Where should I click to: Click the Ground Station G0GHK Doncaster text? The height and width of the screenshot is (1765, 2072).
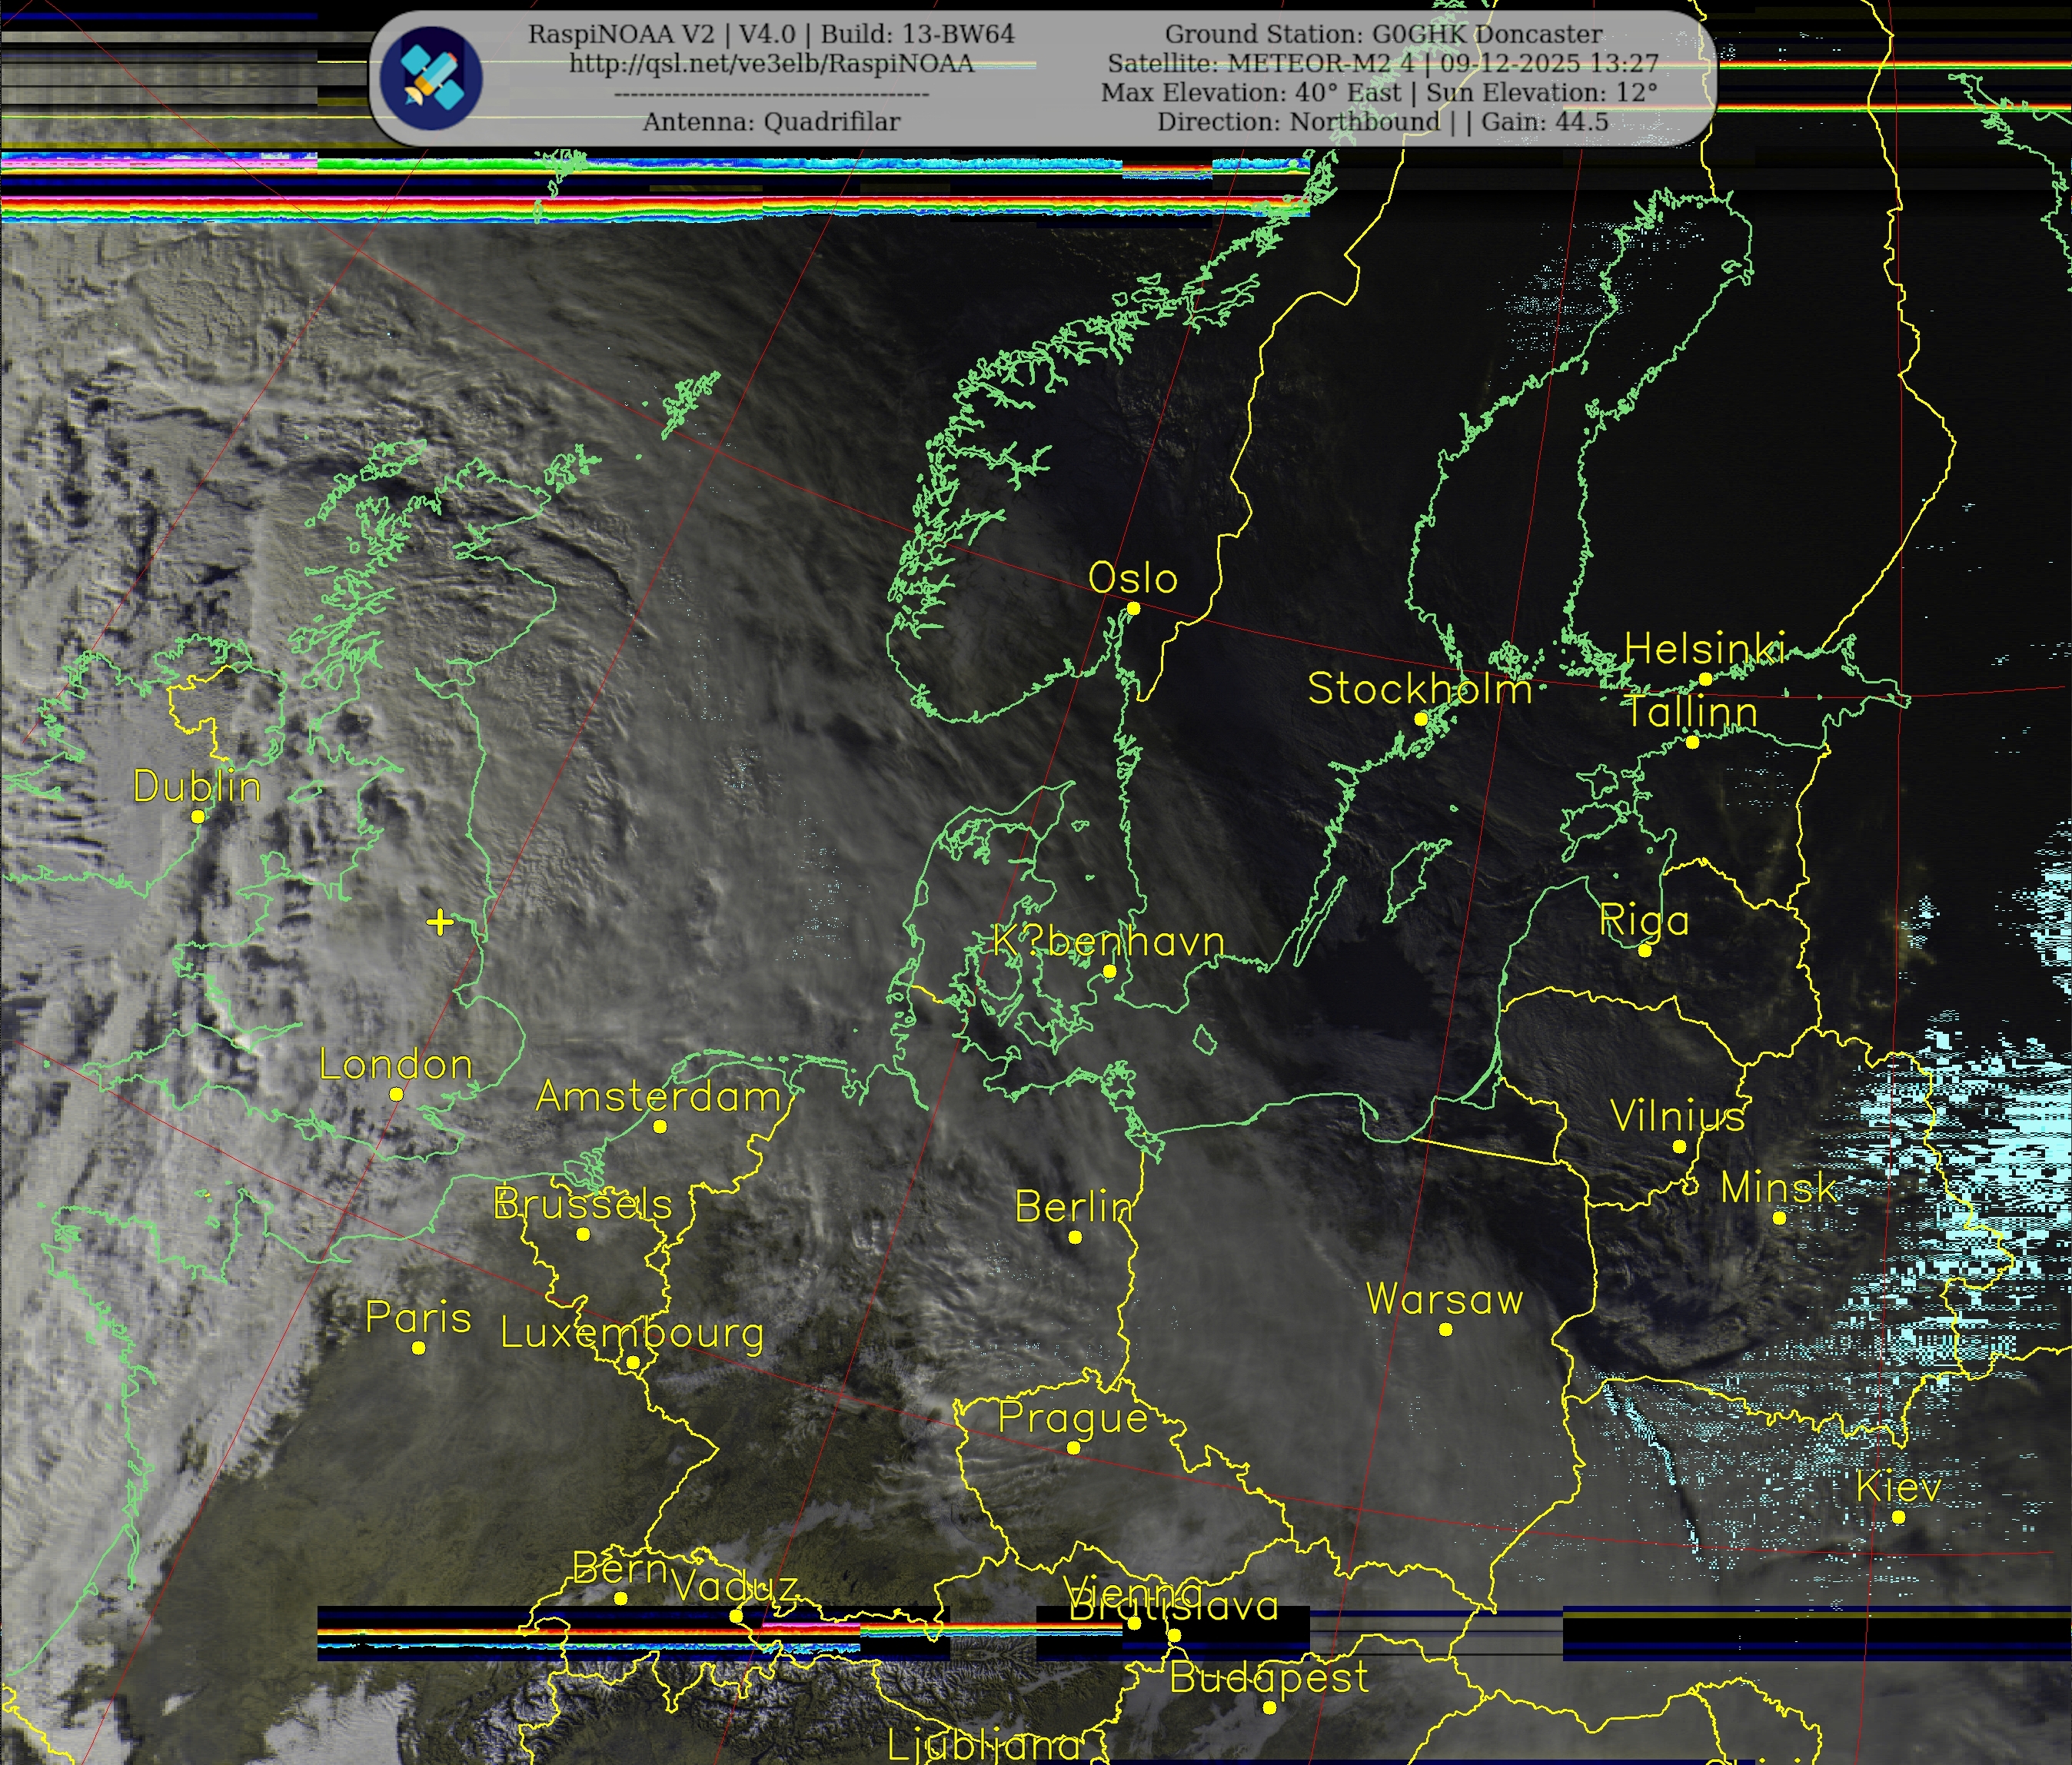(x=1383, y=35)
